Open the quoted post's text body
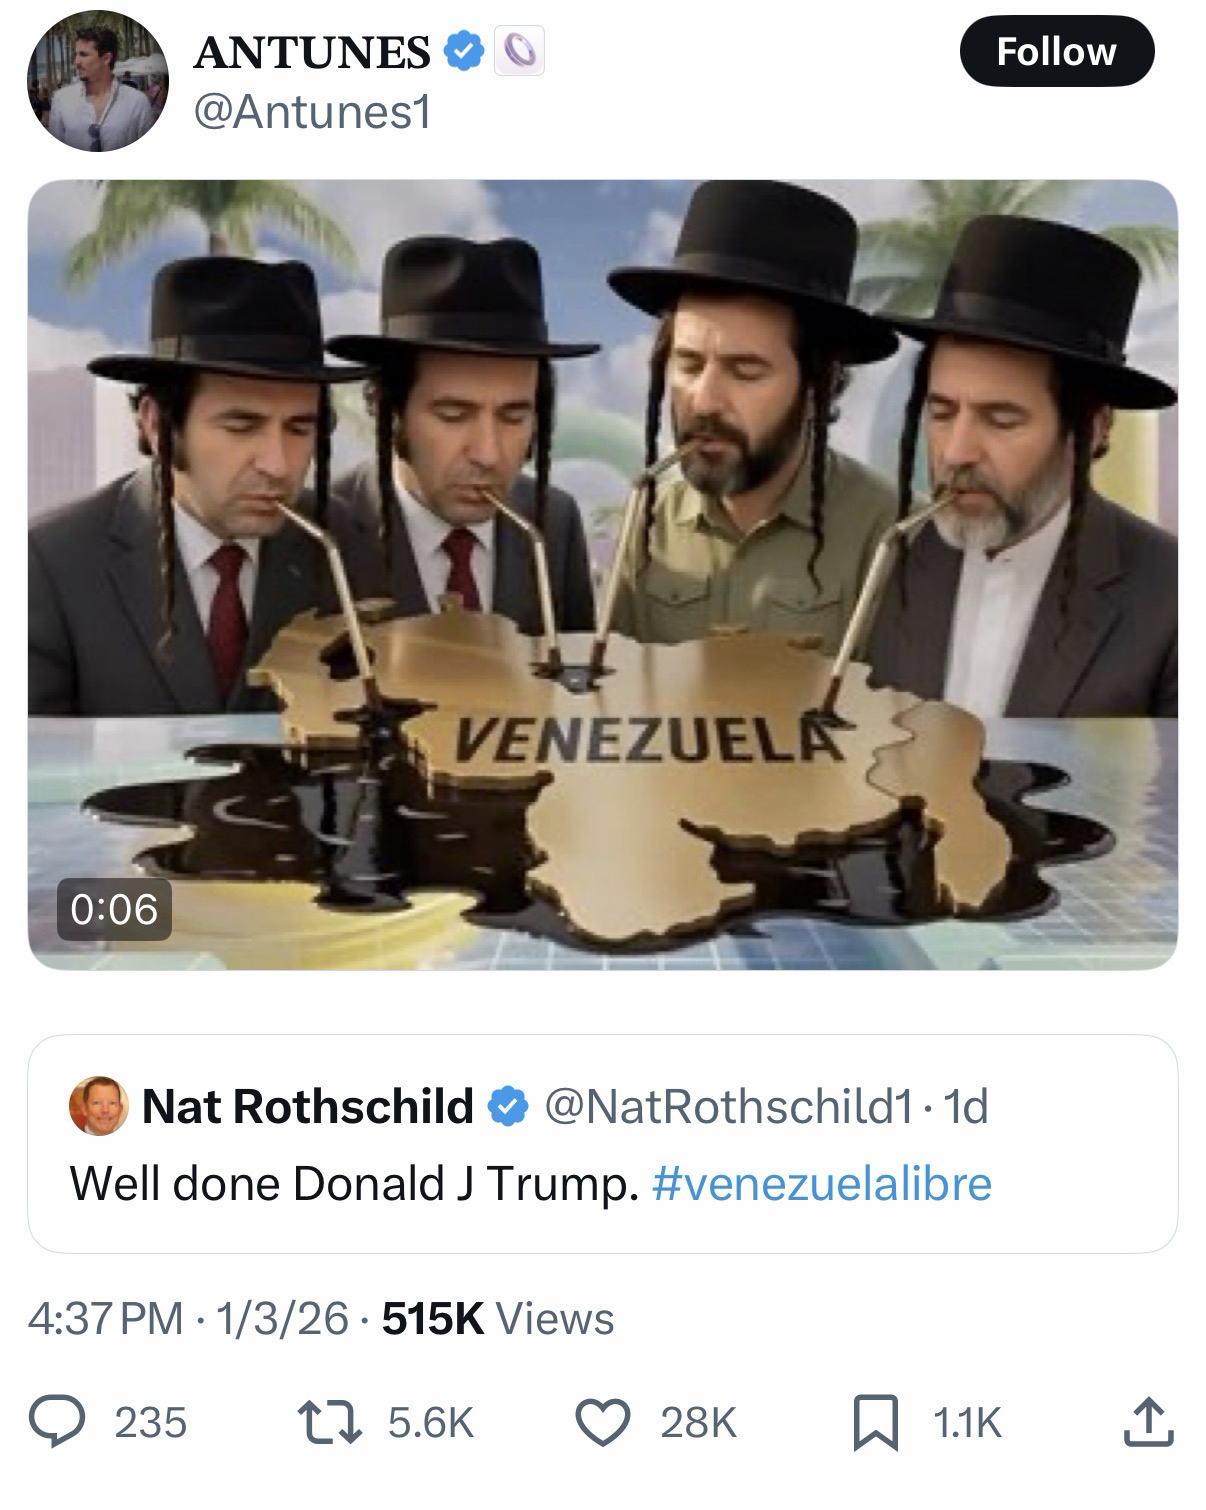The width and height of the screenshot is (1206, 1510). point(352,1184)
